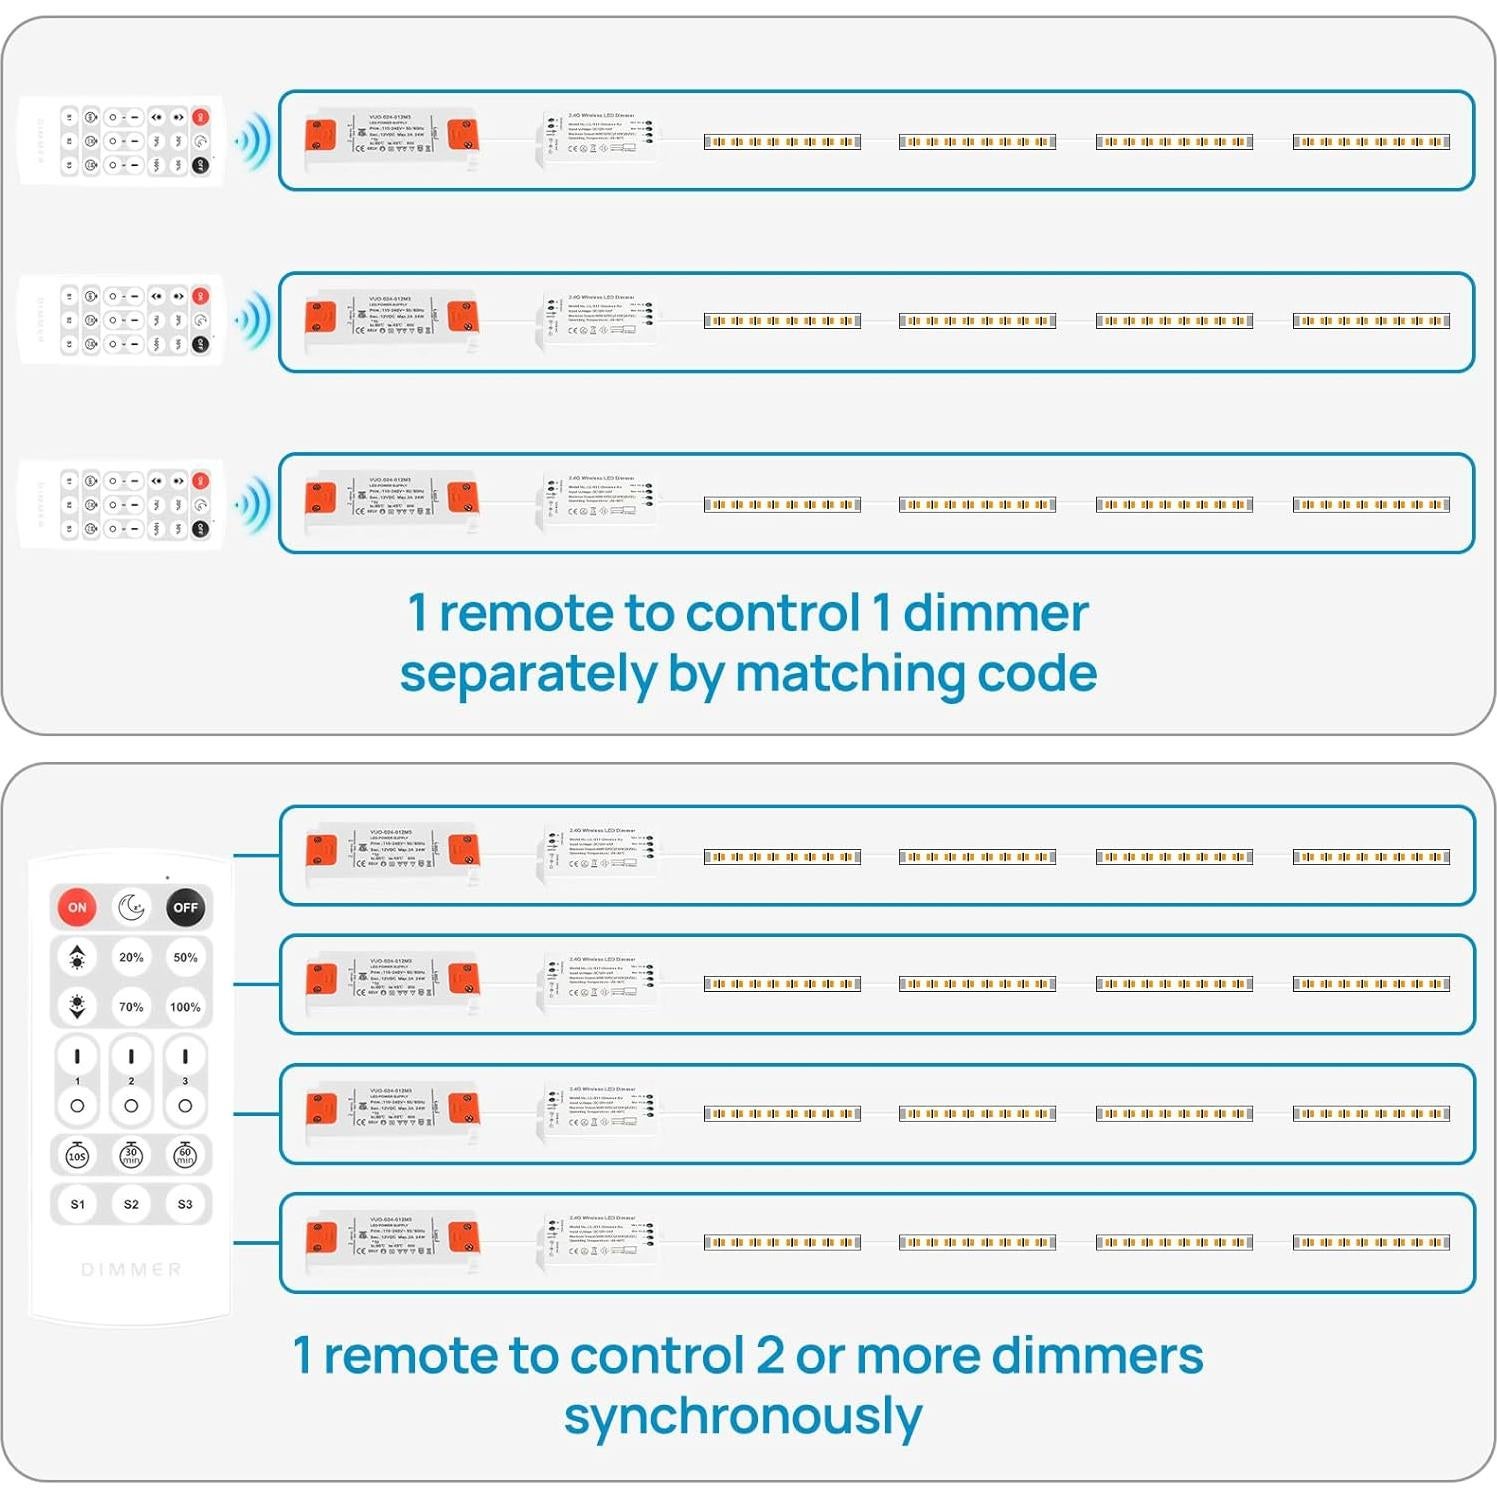Screen dimensions: 1497x1497
Task: Switch off zone 1 with its O button
Action: (x=77, y=1106)
